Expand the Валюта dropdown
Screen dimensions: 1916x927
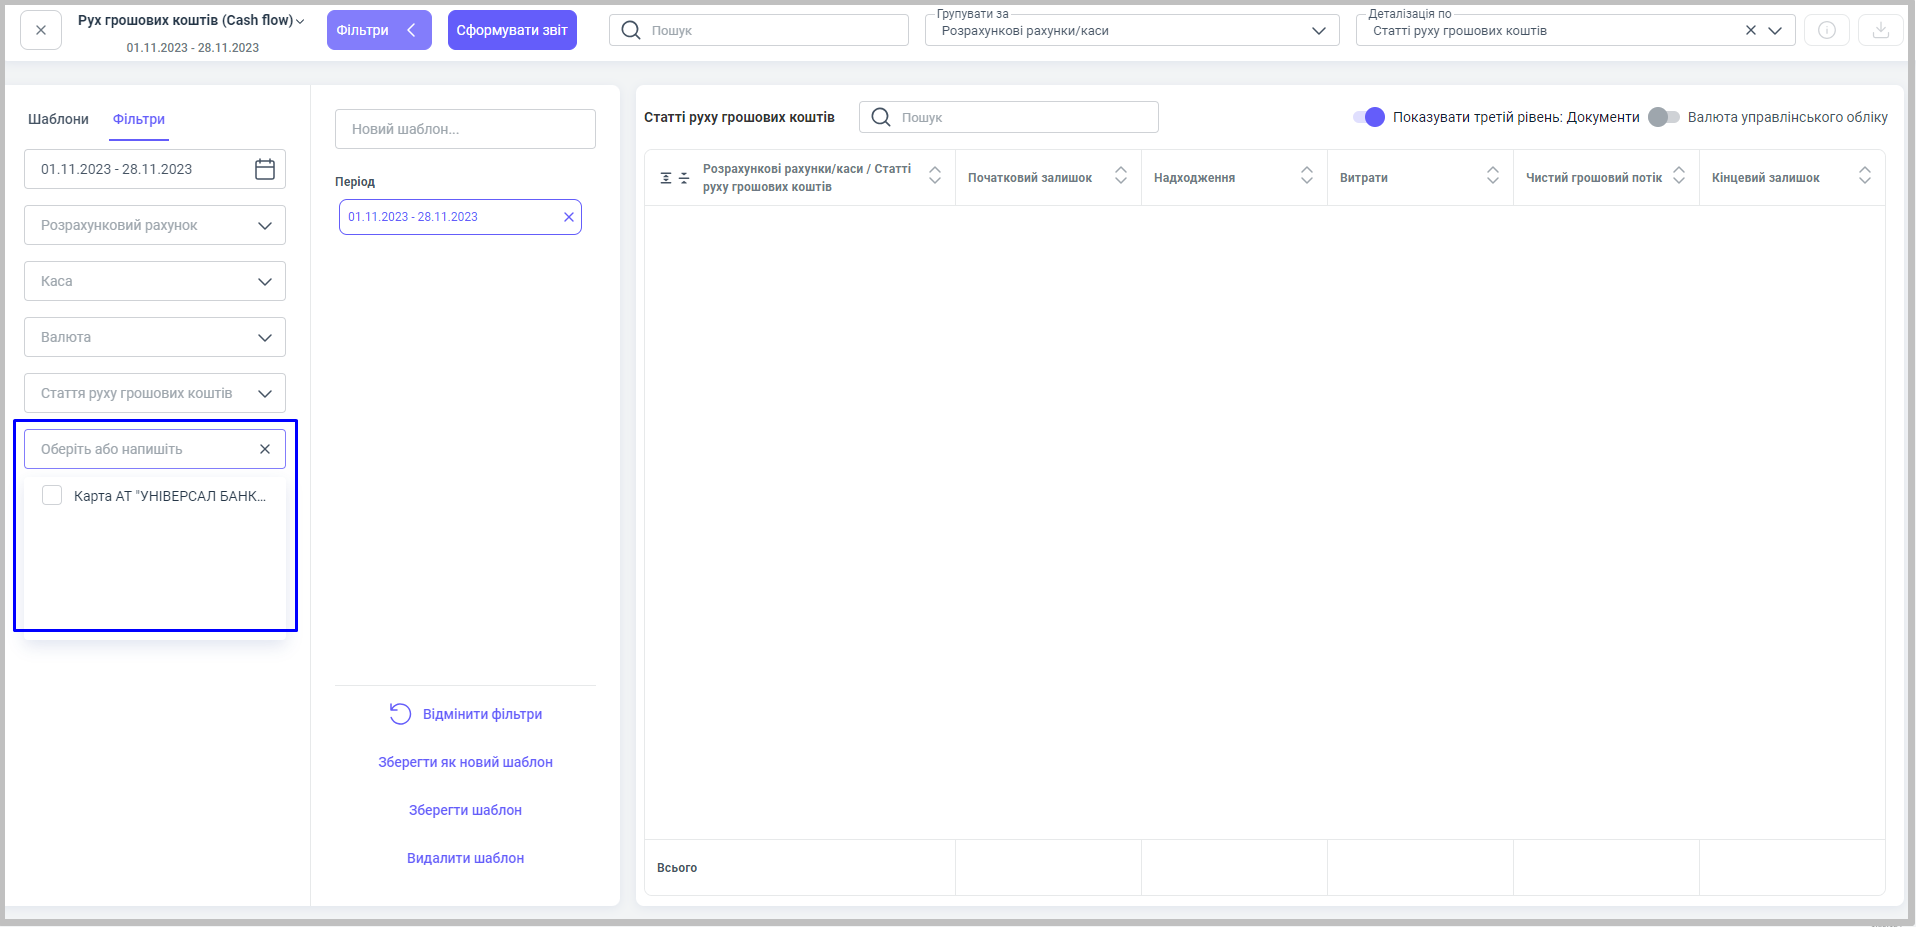pyautogui.click(x=155, y=337)
